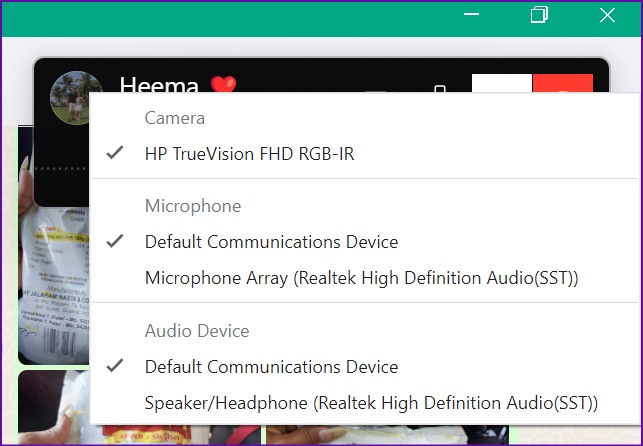The width and height of the screenshot is (643, 446).
Task: Restore down the WhatsApp window
Action: point(539,15)
